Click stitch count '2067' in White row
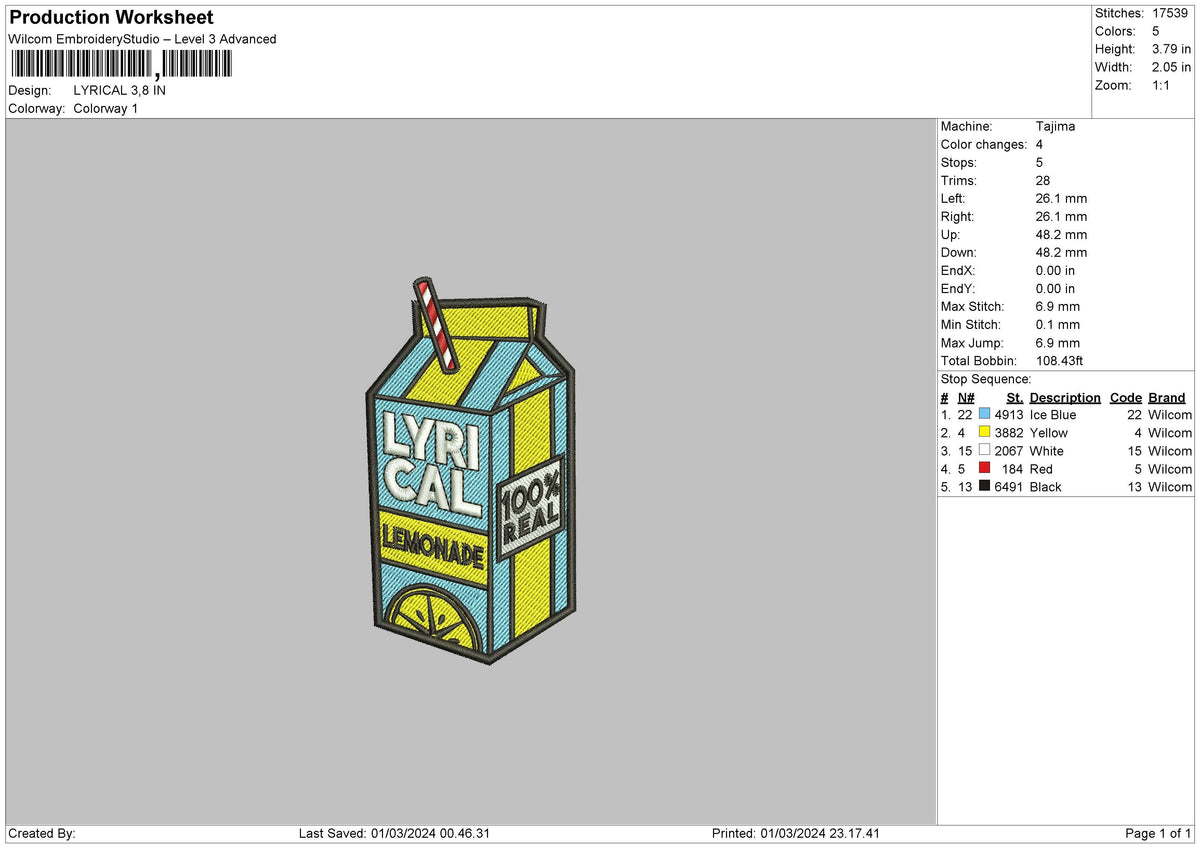Screen dimensions: 1200x848 tap(1009, 450)
